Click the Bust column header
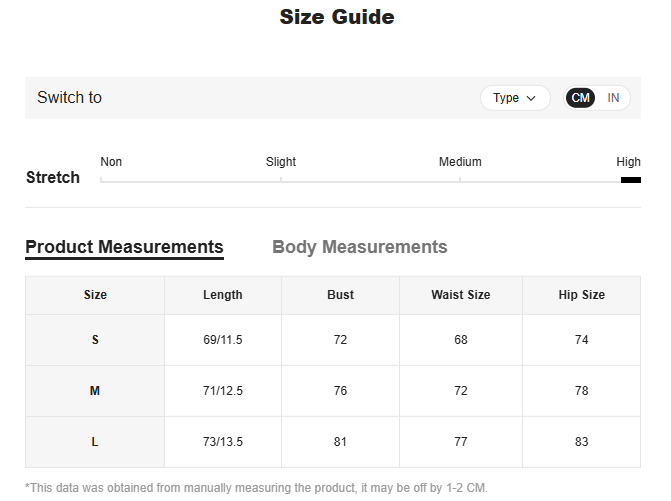This screenshot has width=671, height=501. (x=341, y=295)
